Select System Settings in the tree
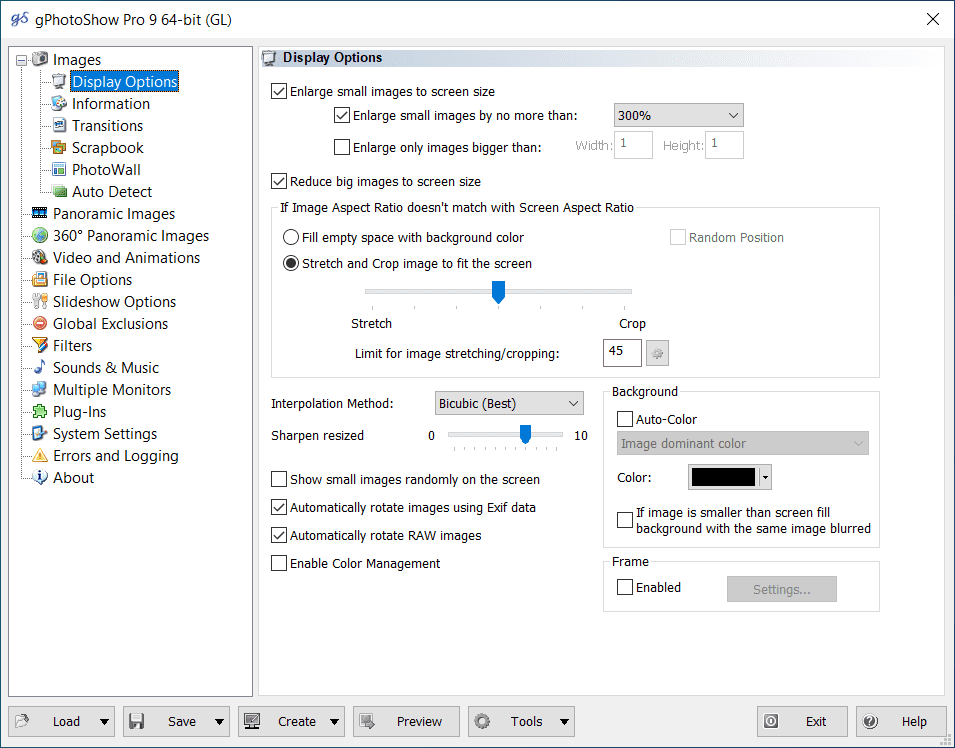 tap(105, 434)
